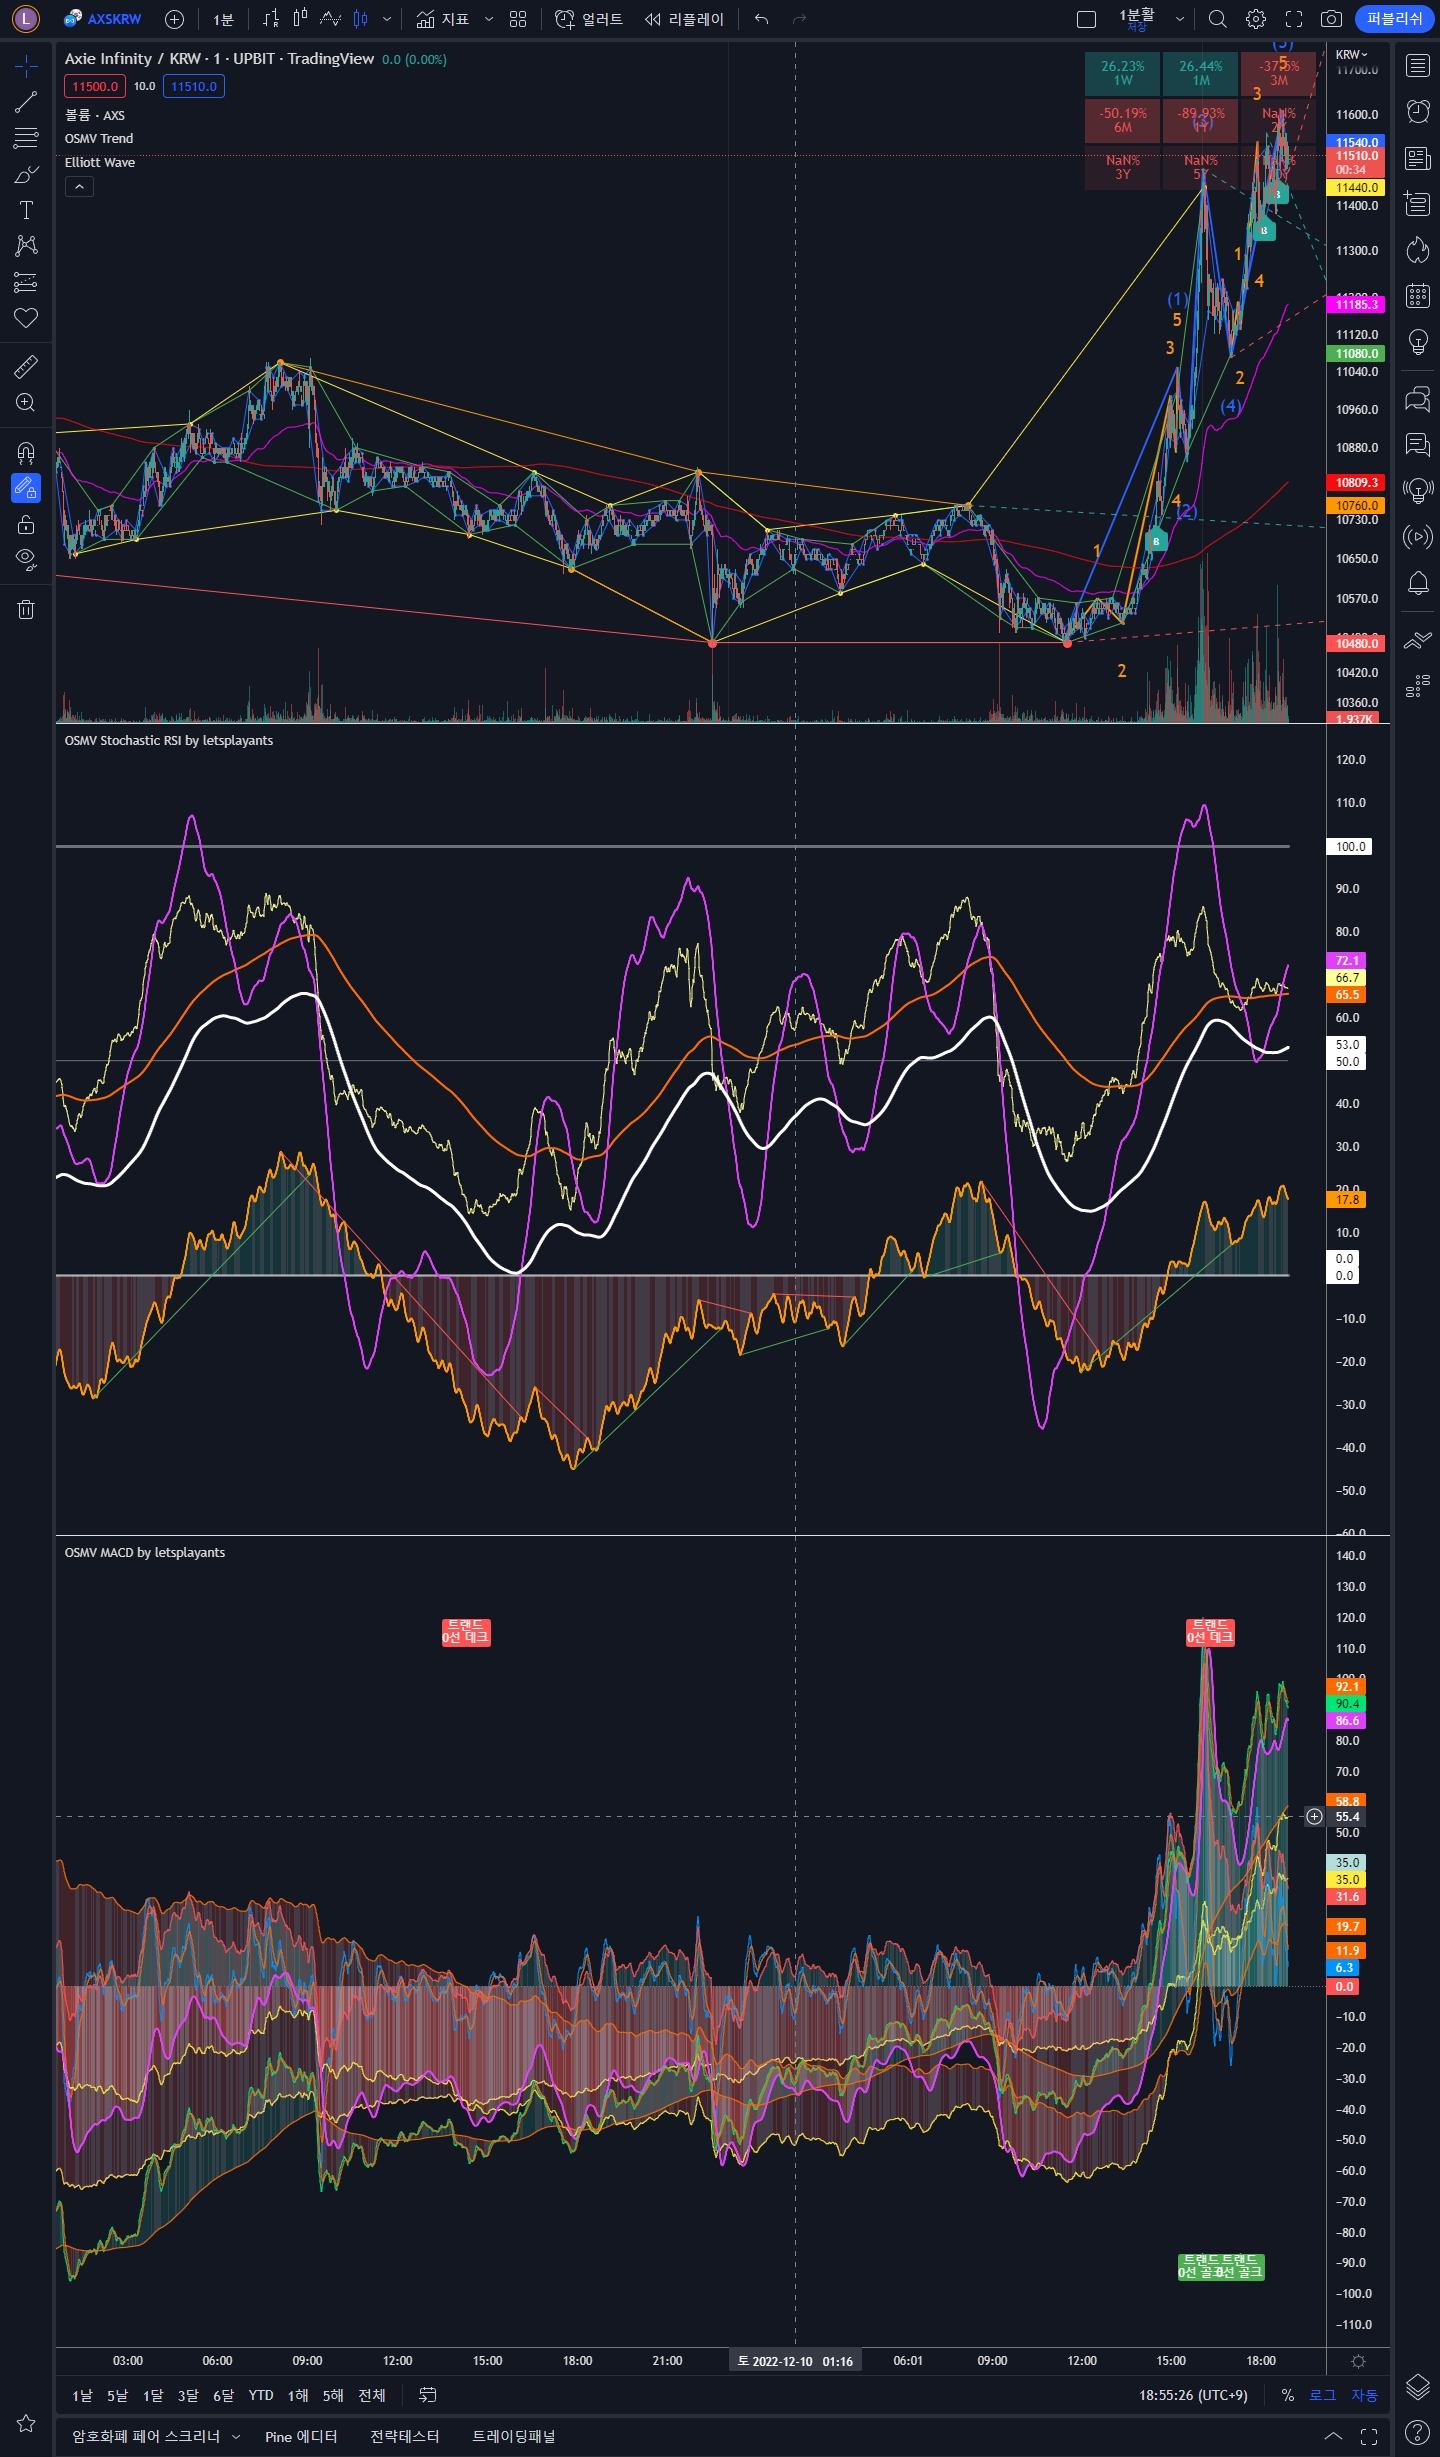The height and width of the screenshot is (2457, 1440).
Task: Select the 전체 date range
Action: tap(372, 2395)
